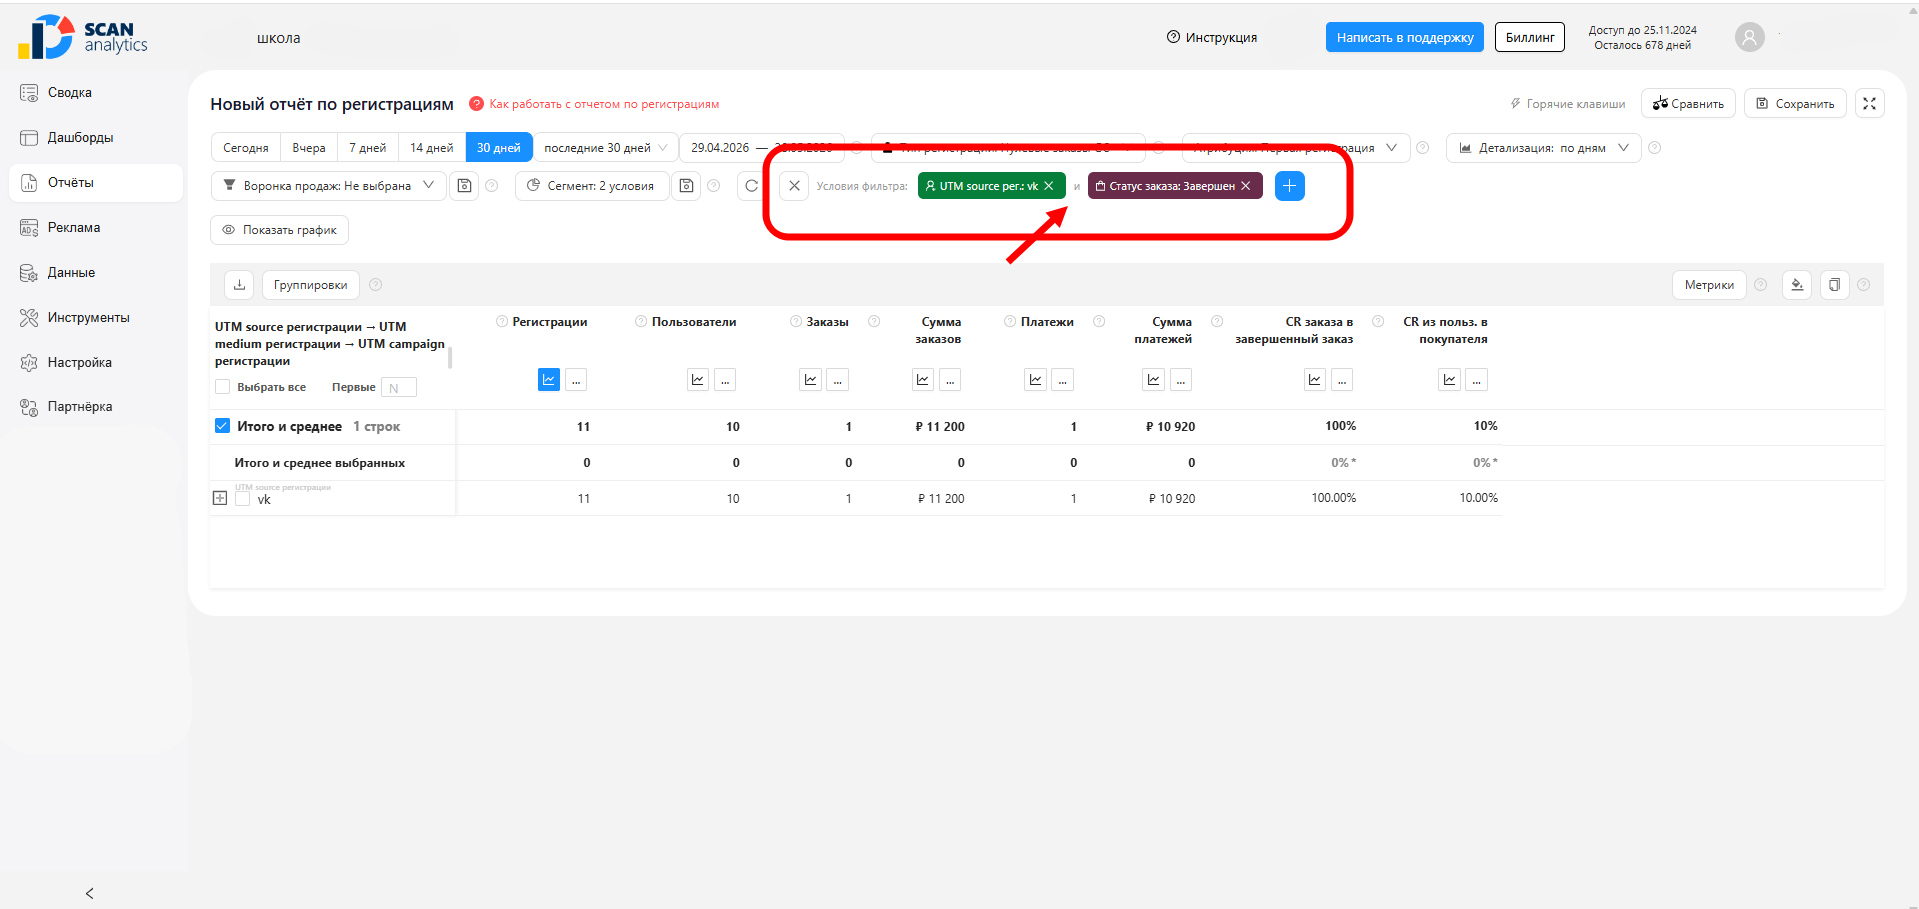Open the Воронка продаж dropdown
Screen dimensions: 1919x909
pos(329,186)
